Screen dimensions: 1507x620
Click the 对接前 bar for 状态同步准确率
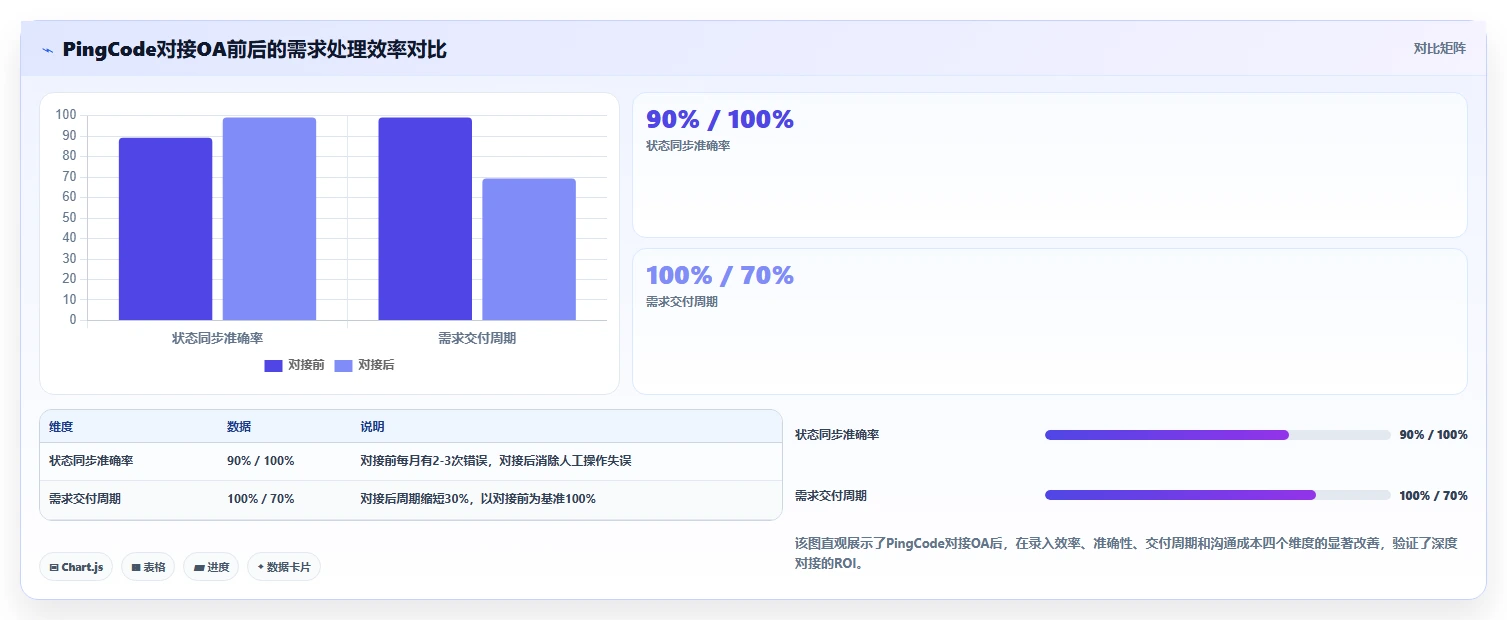165,229
